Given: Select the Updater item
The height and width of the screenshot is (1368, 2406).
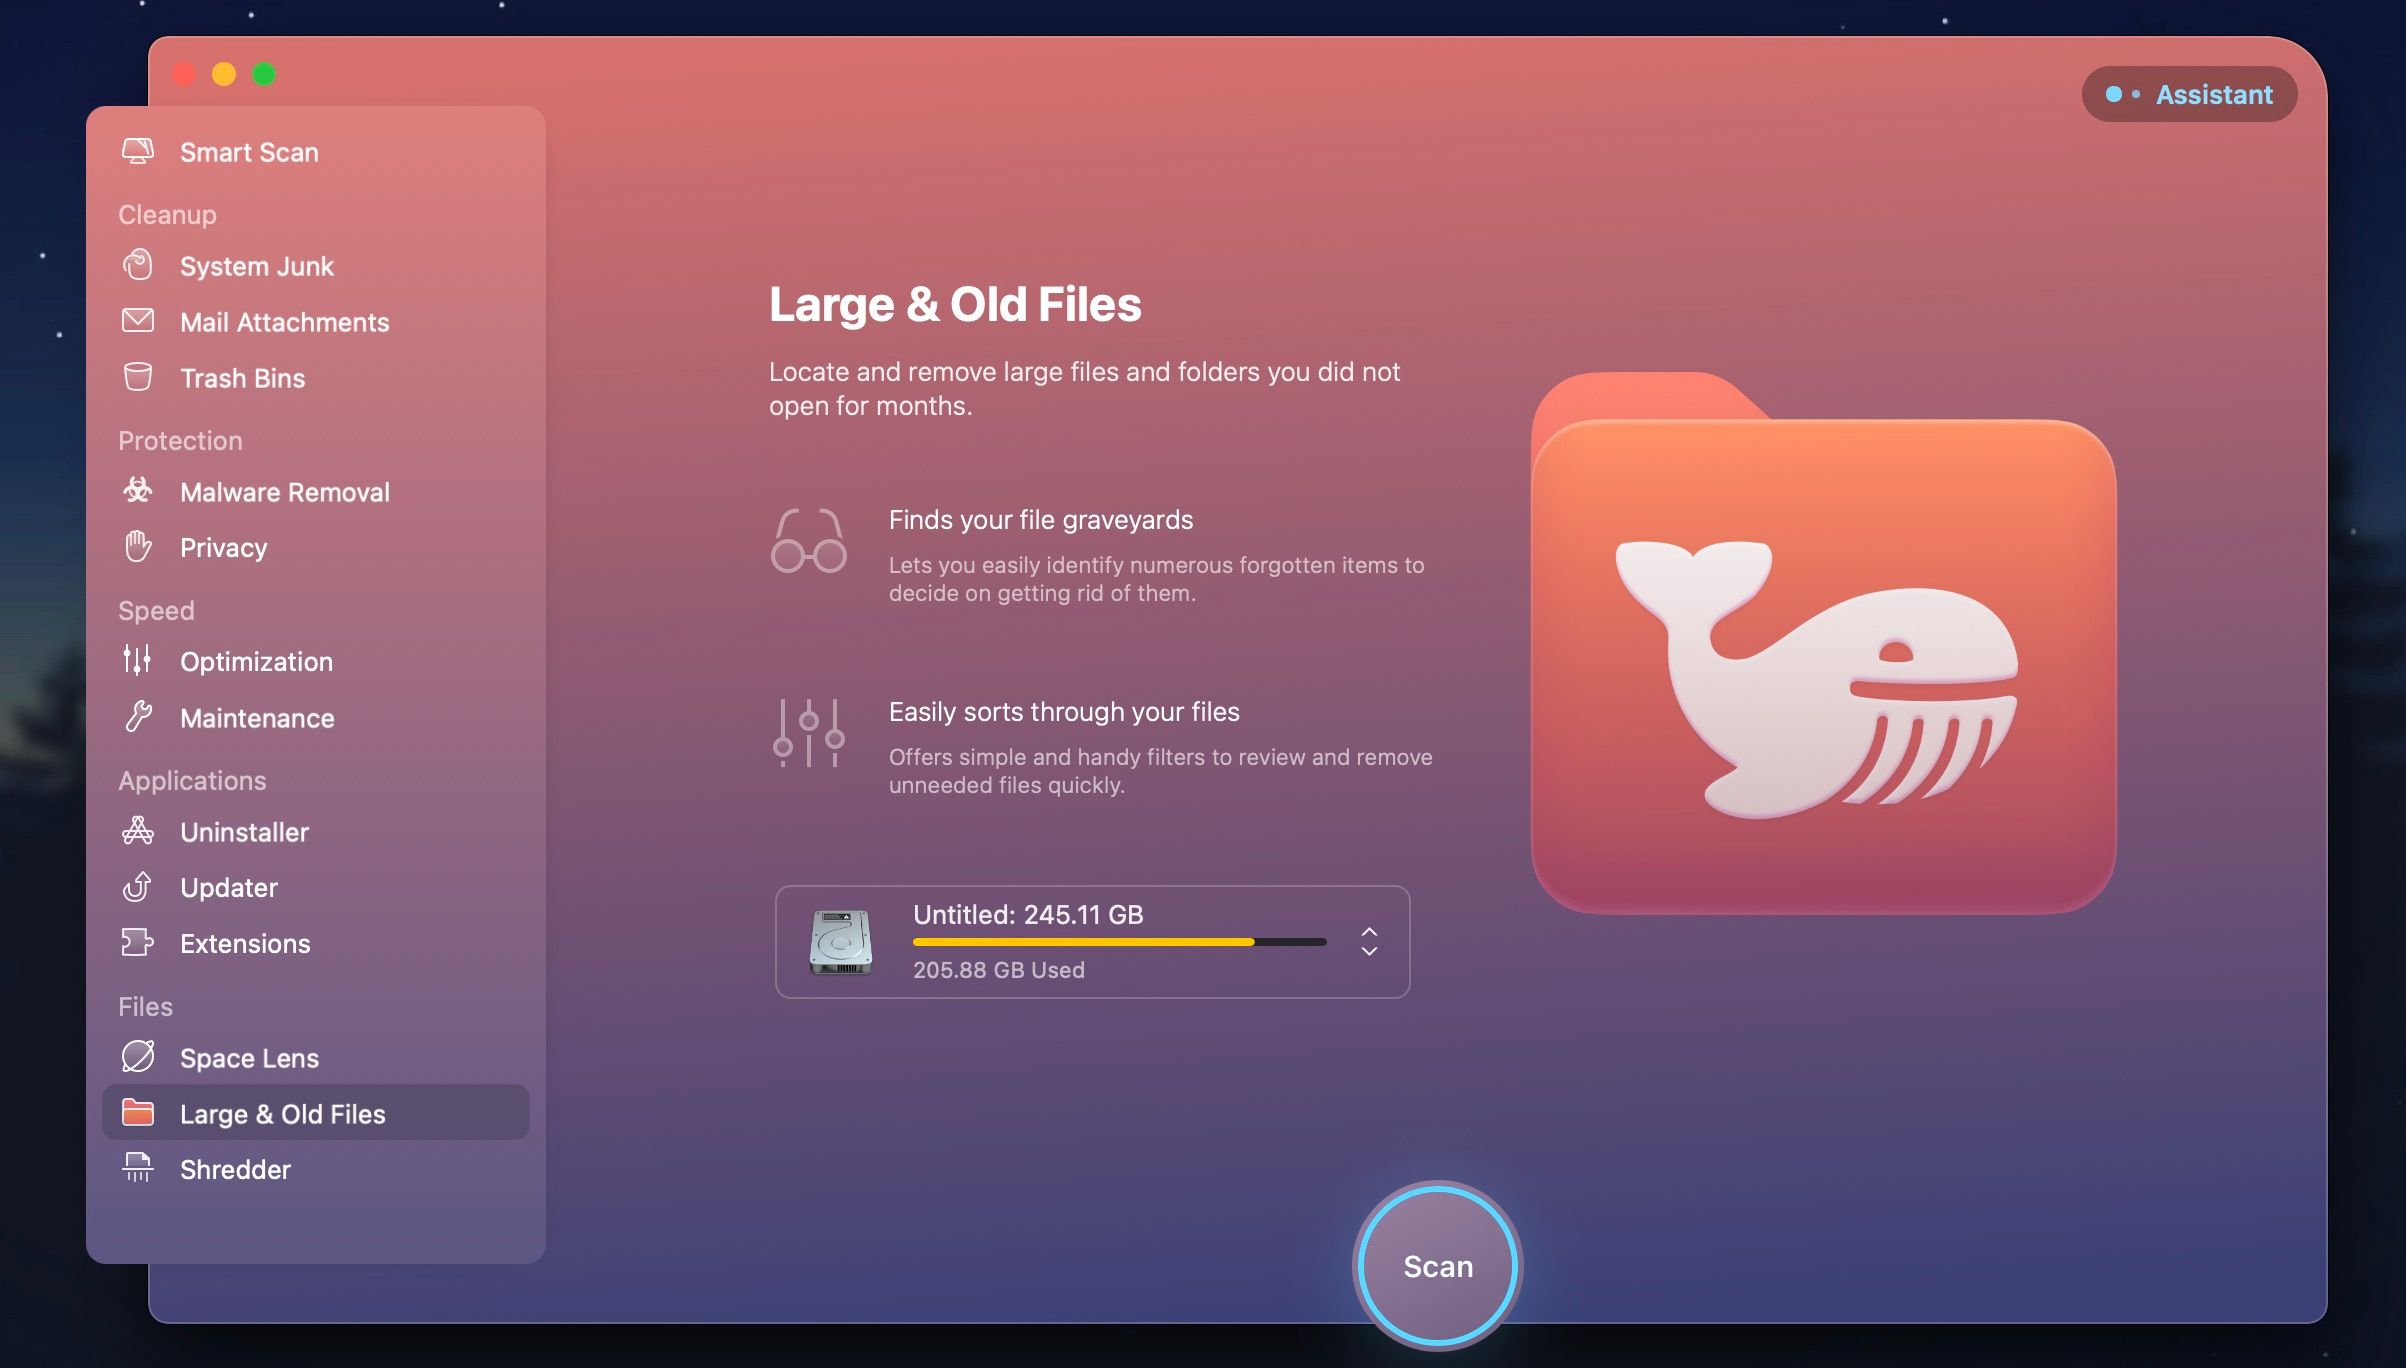Looking at the screenshot, I should point(228,887).
